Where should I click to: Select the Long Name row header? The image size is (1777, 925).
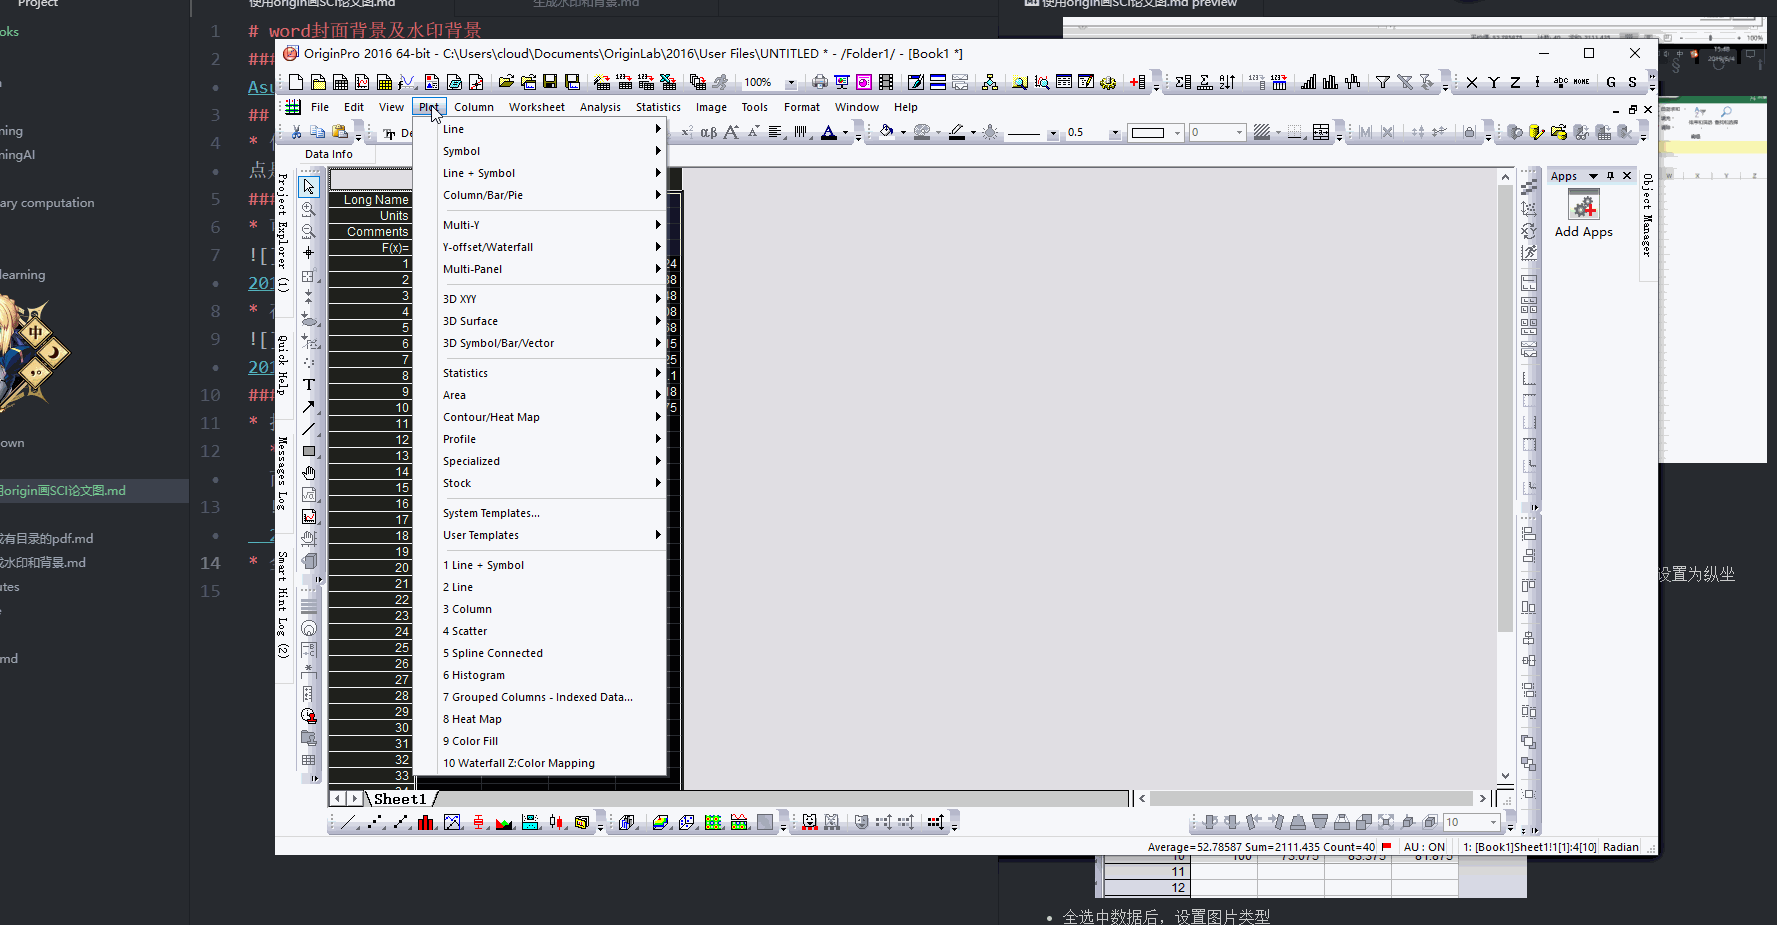tap(370, 200)
